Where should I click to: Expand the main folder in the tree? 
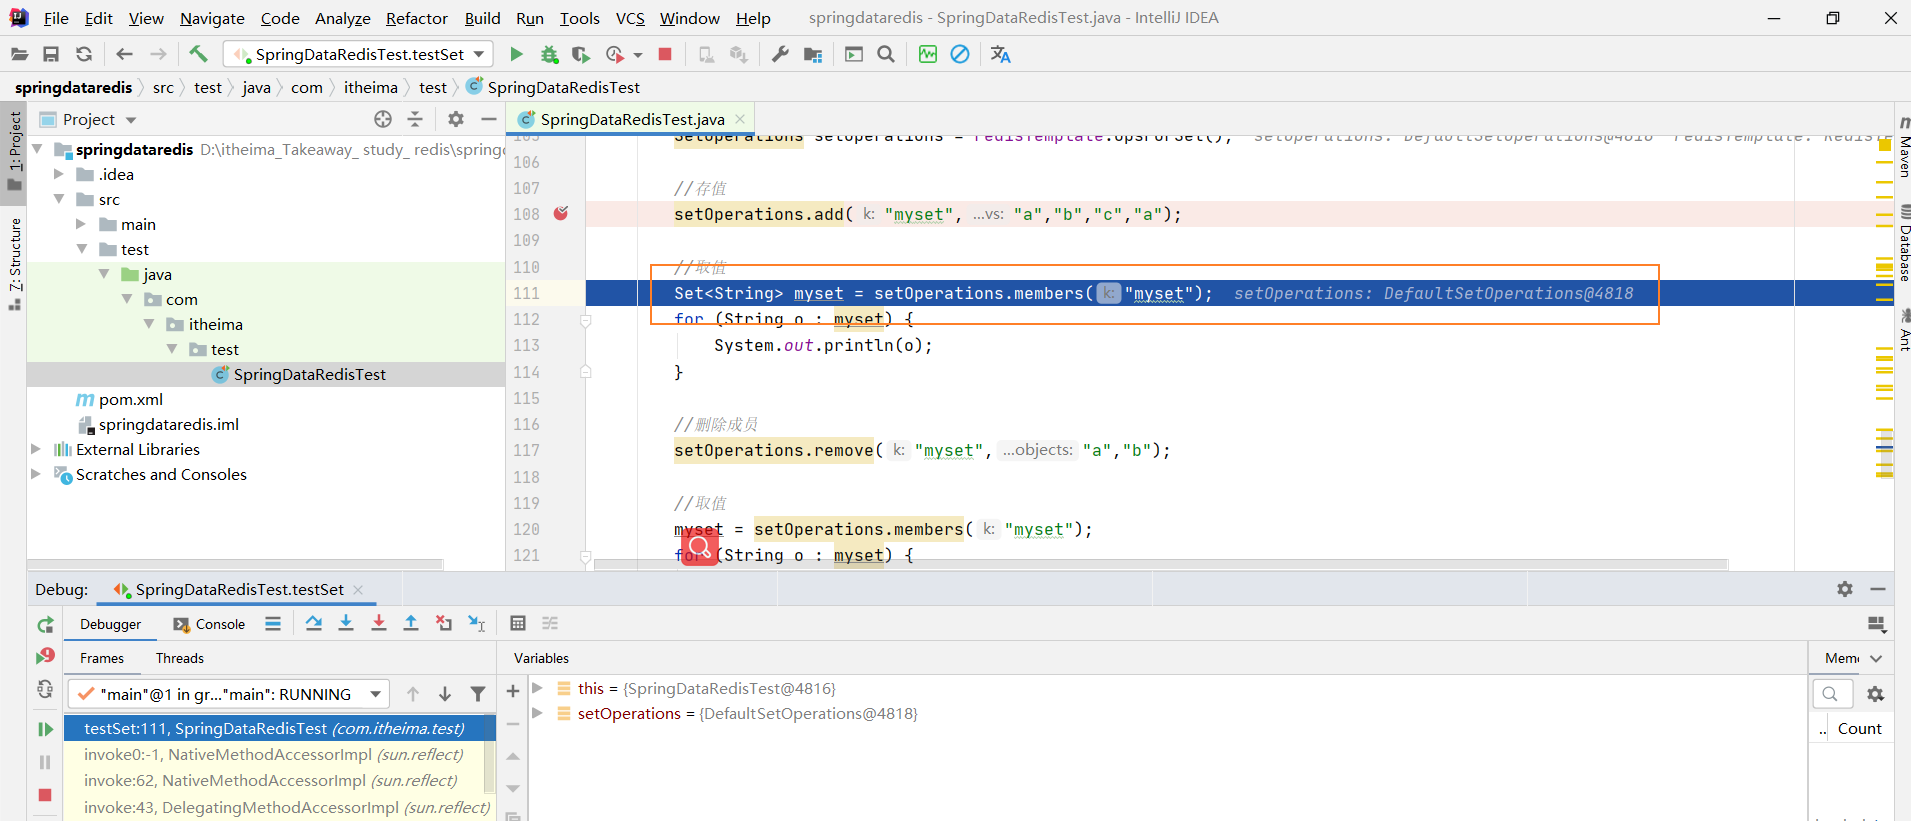82,224
